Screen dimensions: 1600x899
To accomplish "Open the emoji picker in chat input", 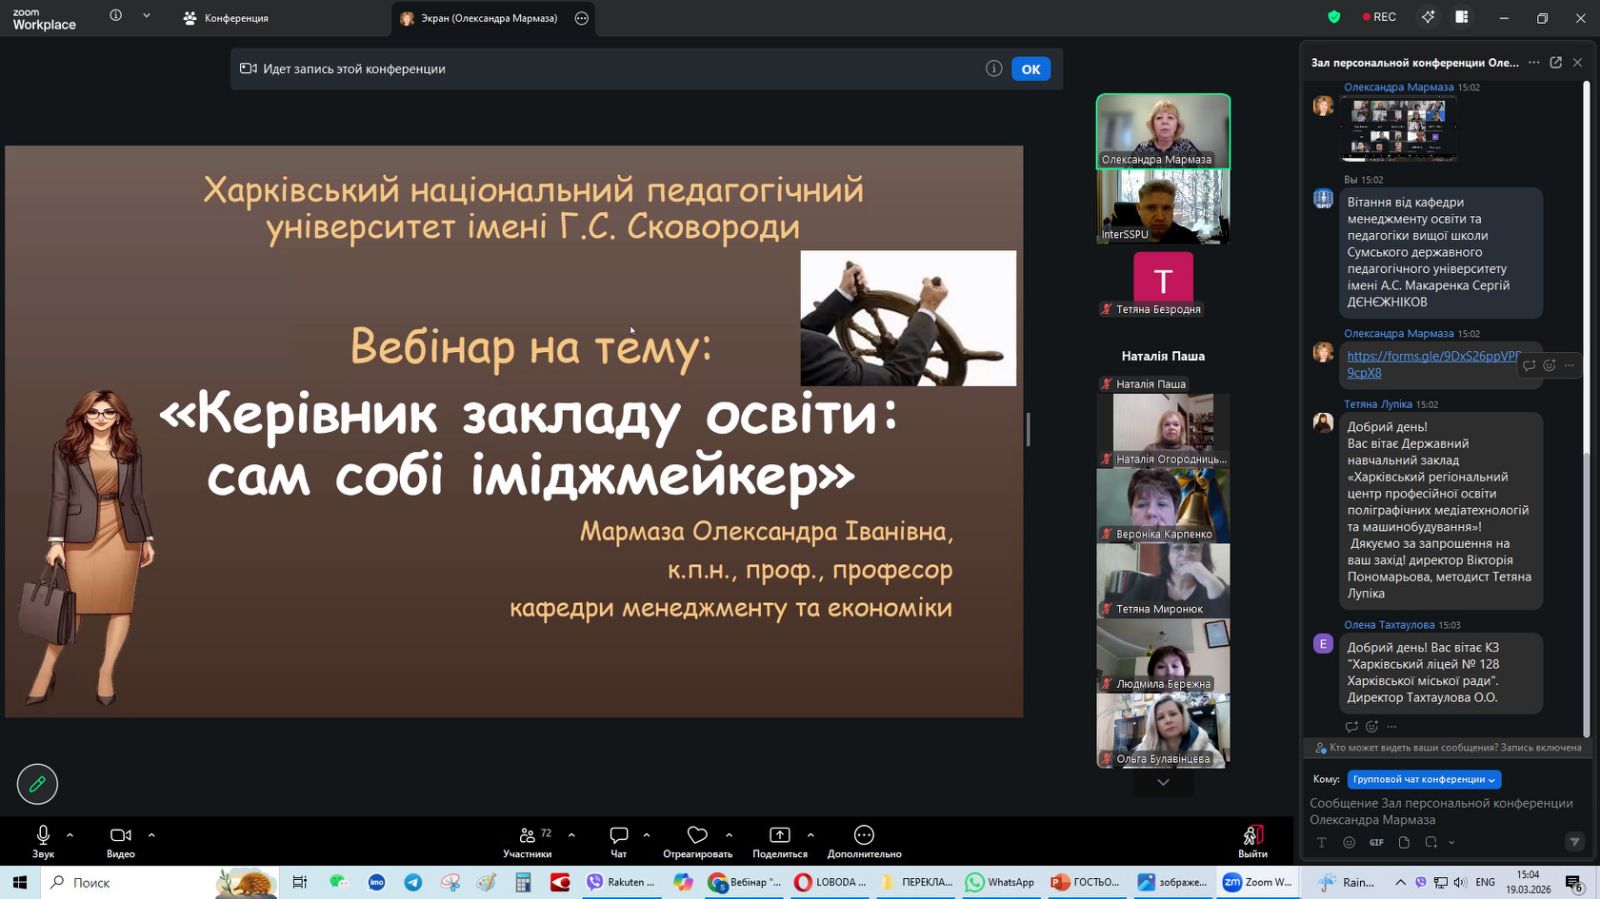I will point(1349,843).
